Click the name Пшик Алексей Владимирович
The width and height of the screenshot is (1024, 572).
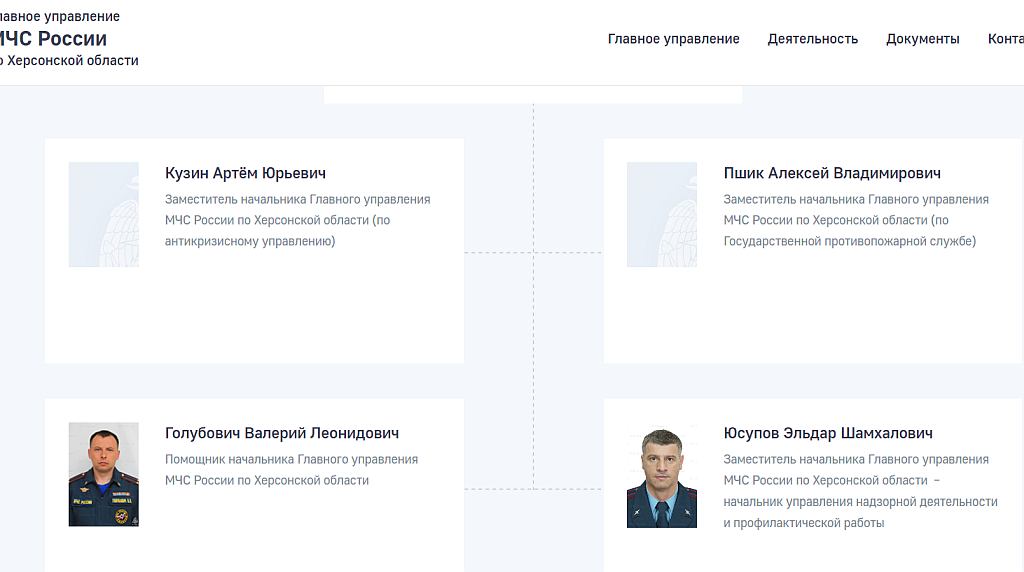(831, 173)
